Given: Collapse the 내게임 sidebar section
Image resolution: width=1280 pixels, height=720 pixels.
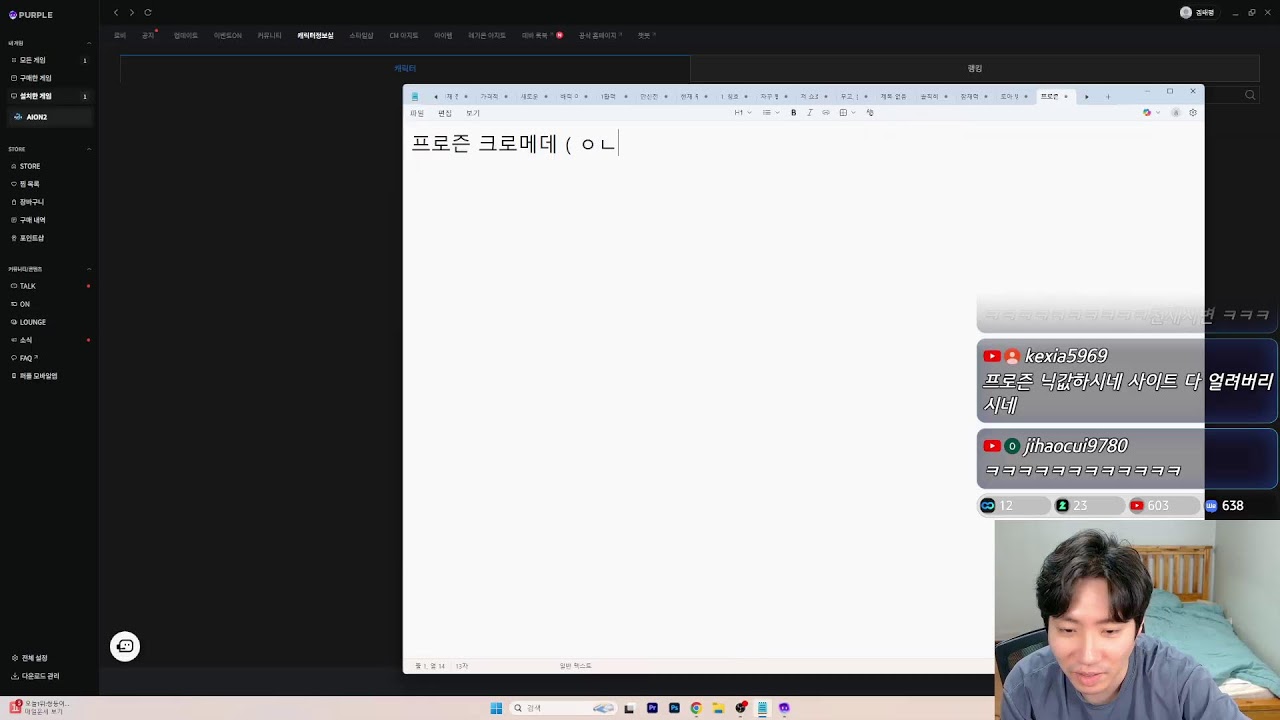Looking at the screenshot, I should click(89, 43).
